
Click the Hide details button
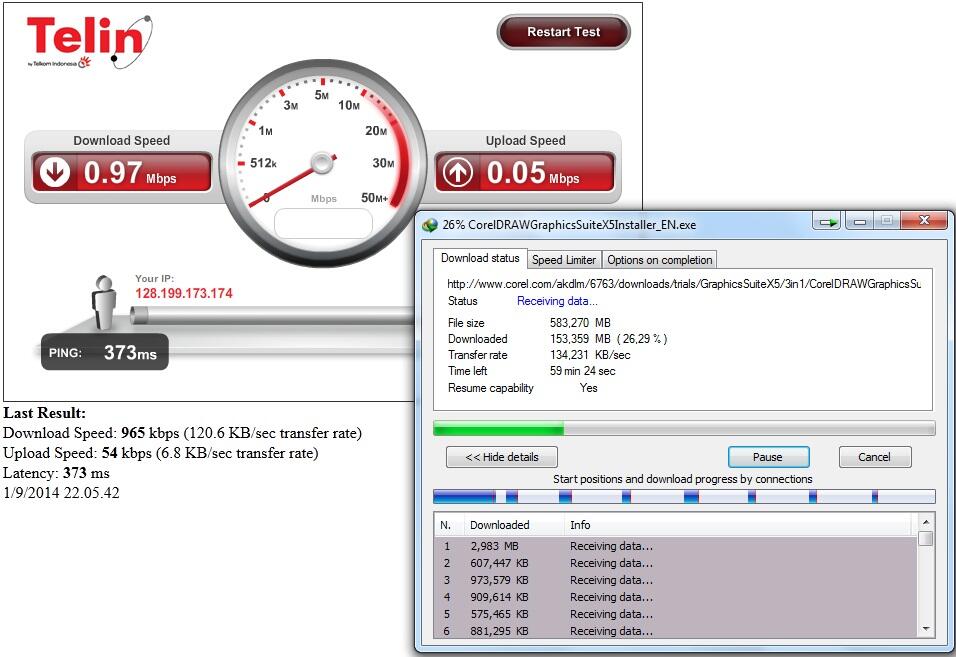click(502, 457)
